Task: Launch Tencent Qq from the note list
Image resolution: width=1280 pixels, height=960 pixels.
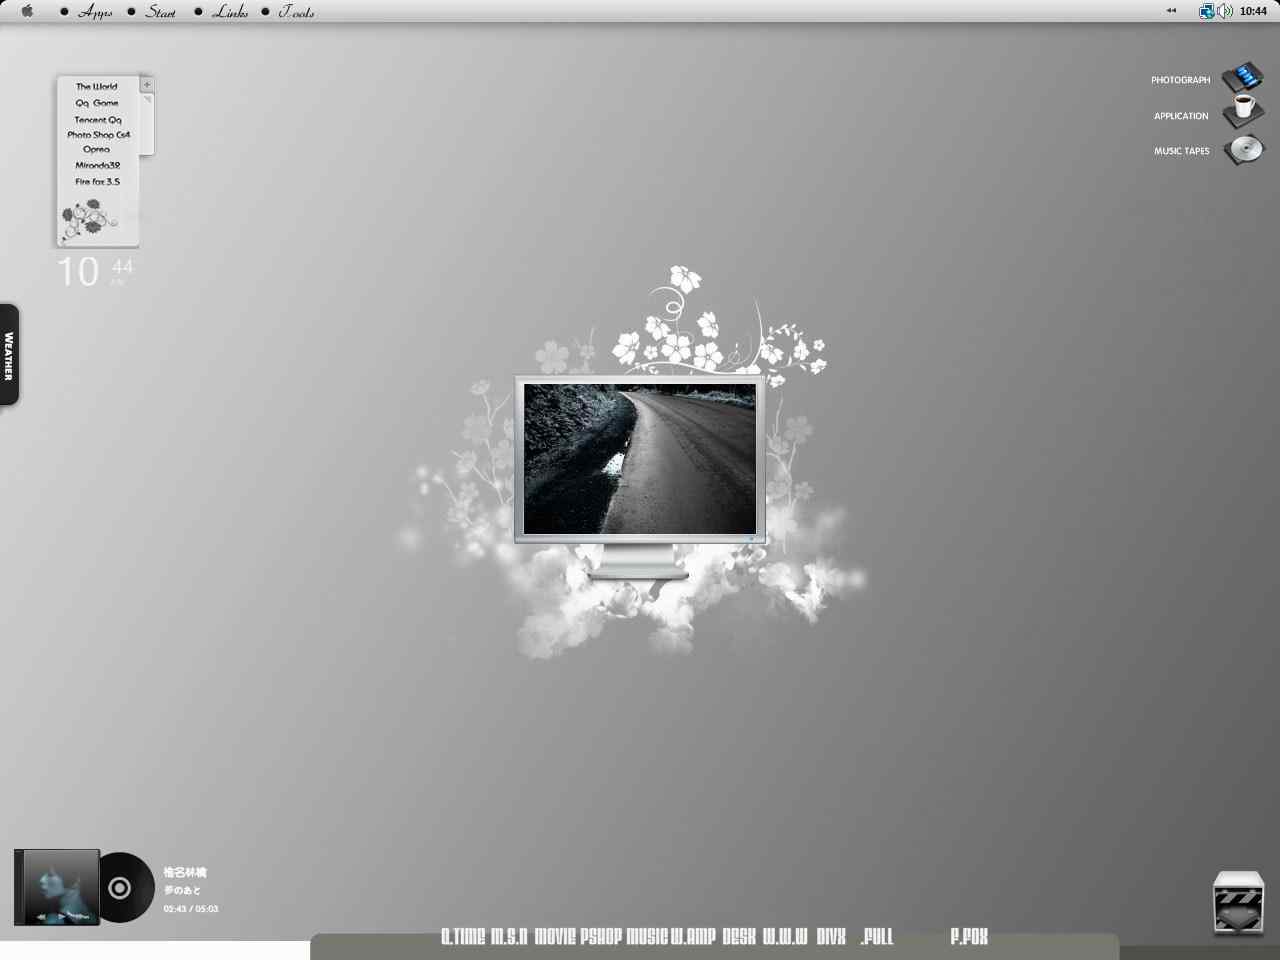Action: point(98,120)
